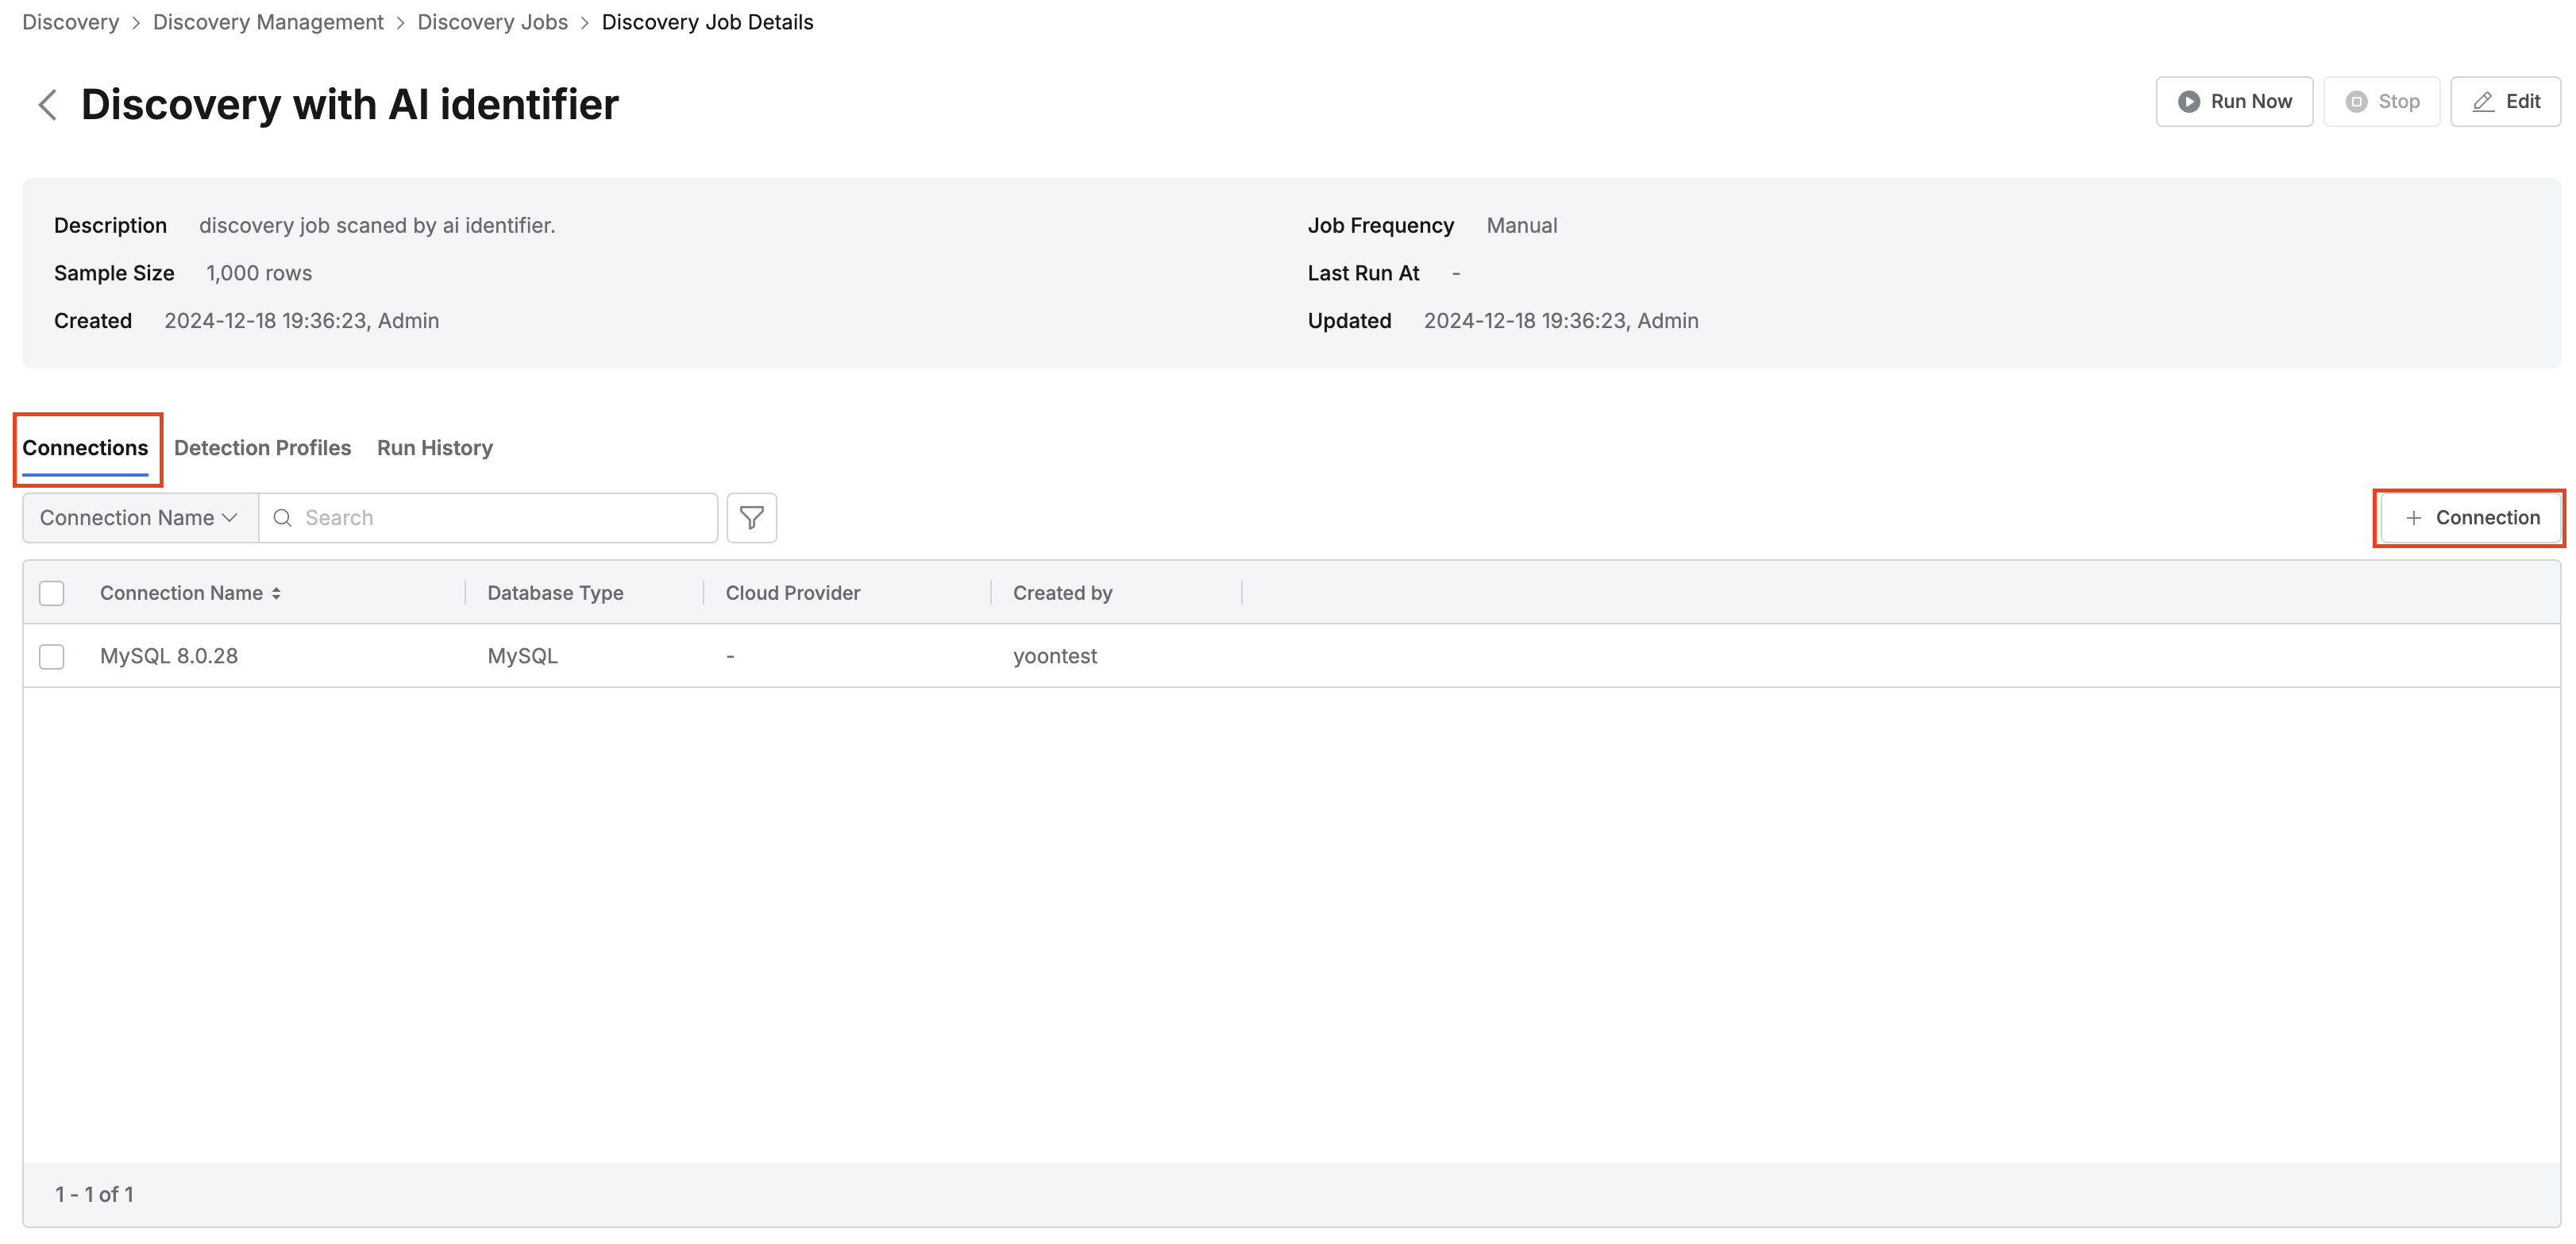Open the filter funnel icon
The height and width of the screenshot is (1244, 2576).
point(751,517)
